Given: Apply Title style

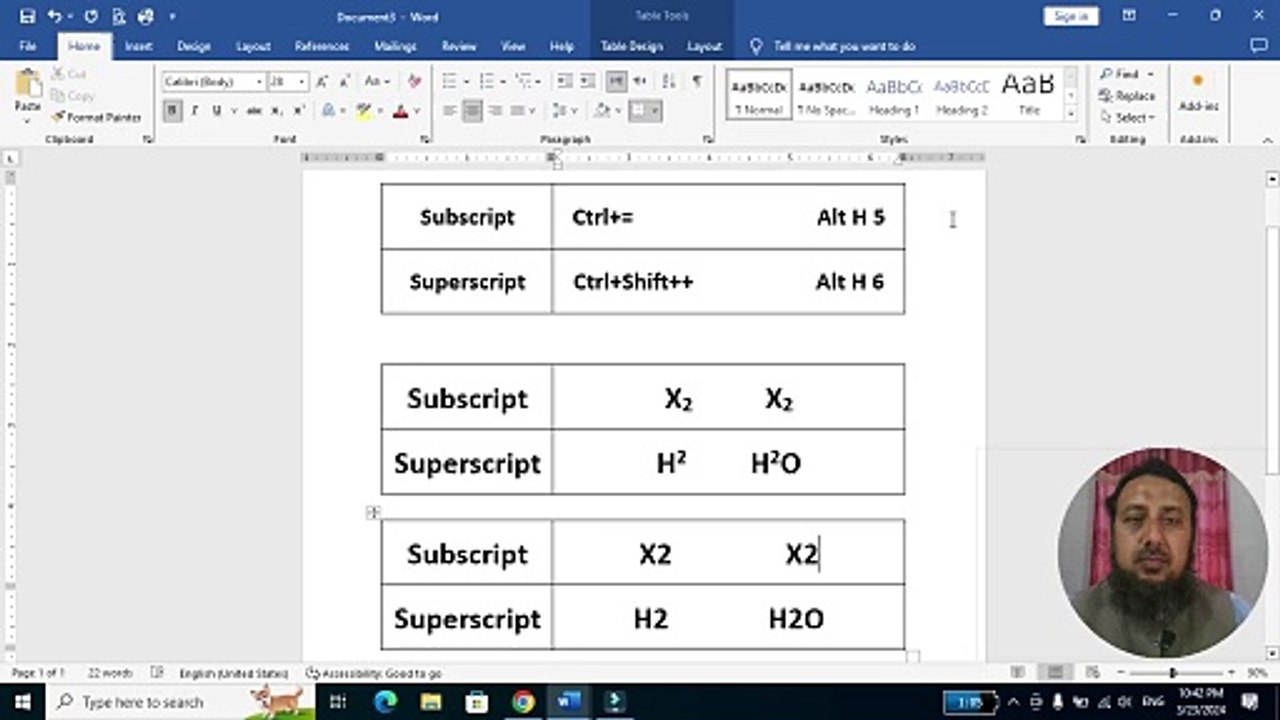Looking at the screenshot, I should tap(1029, 94).
